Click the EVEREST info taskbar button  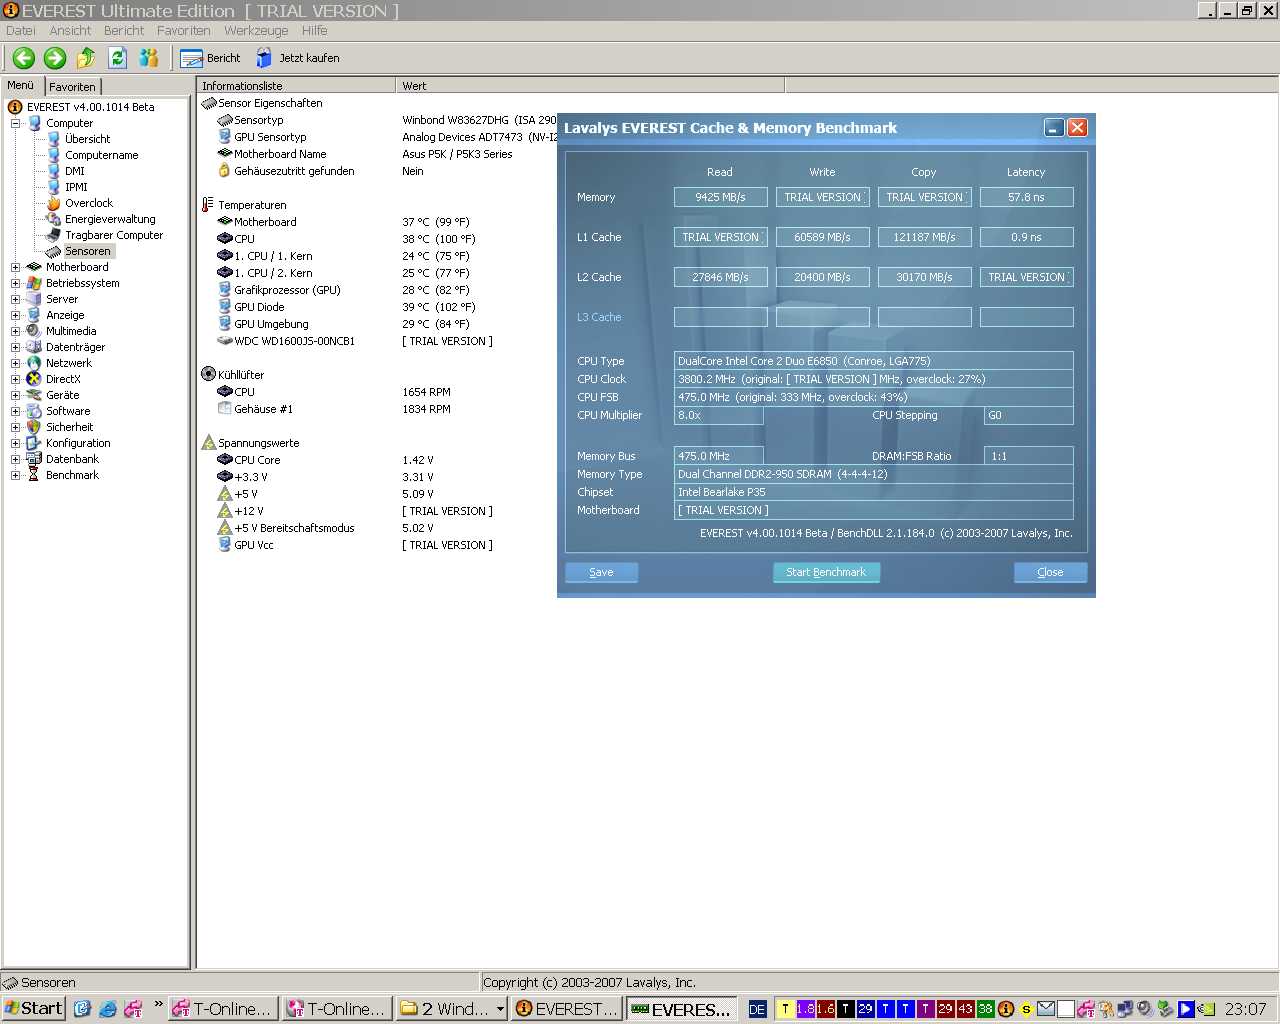point(567,1009)
